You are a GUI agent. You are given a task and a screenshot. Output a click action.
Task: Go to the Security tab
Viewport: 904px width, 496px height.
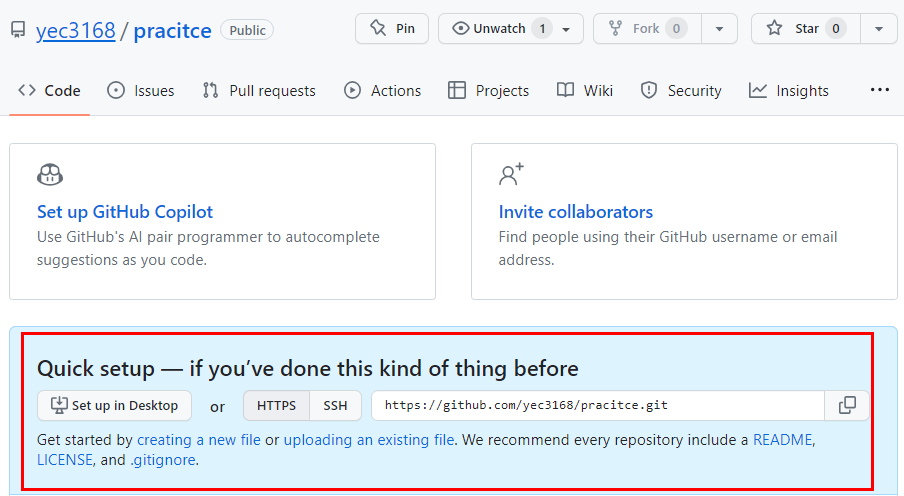(681, 91)
